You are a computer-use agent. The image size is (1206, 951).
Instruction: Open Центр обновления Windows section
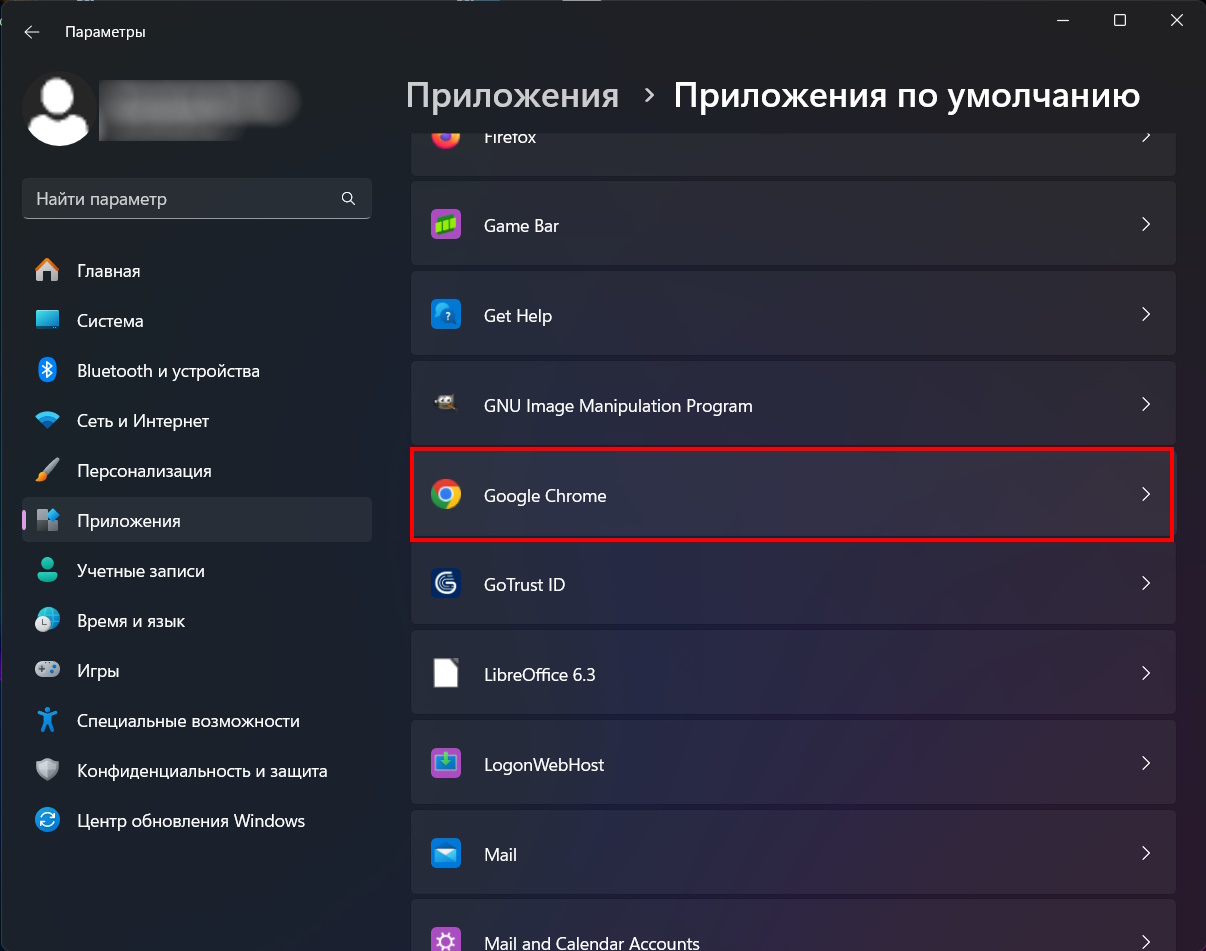click(197, 821)
